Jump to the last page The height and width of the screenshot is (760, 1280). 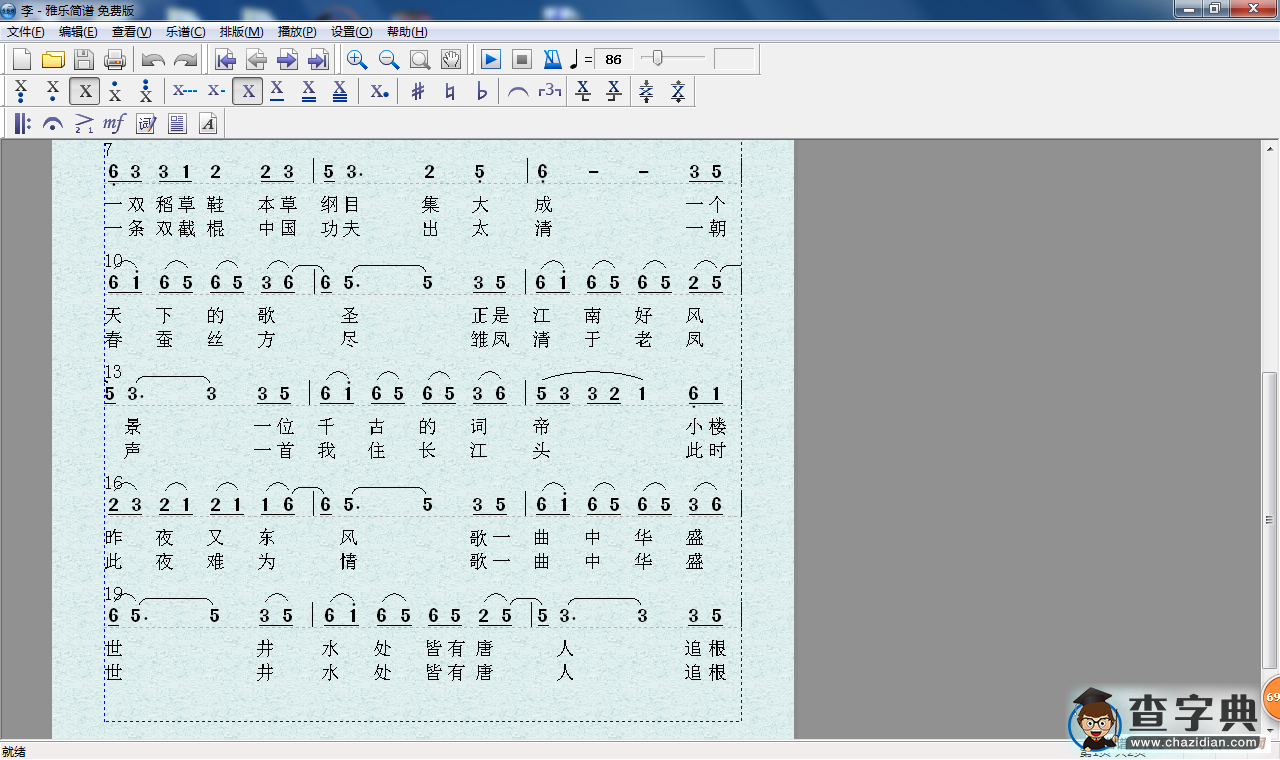pyautogui.click(x=318, y=59)
